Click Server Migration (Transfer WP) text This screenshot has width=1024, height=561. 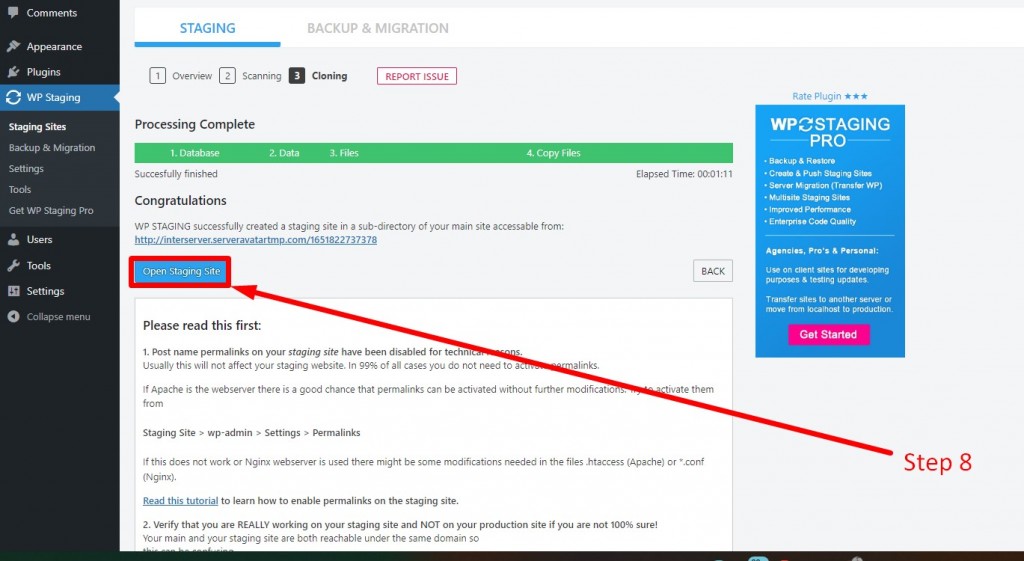(825, 185)
